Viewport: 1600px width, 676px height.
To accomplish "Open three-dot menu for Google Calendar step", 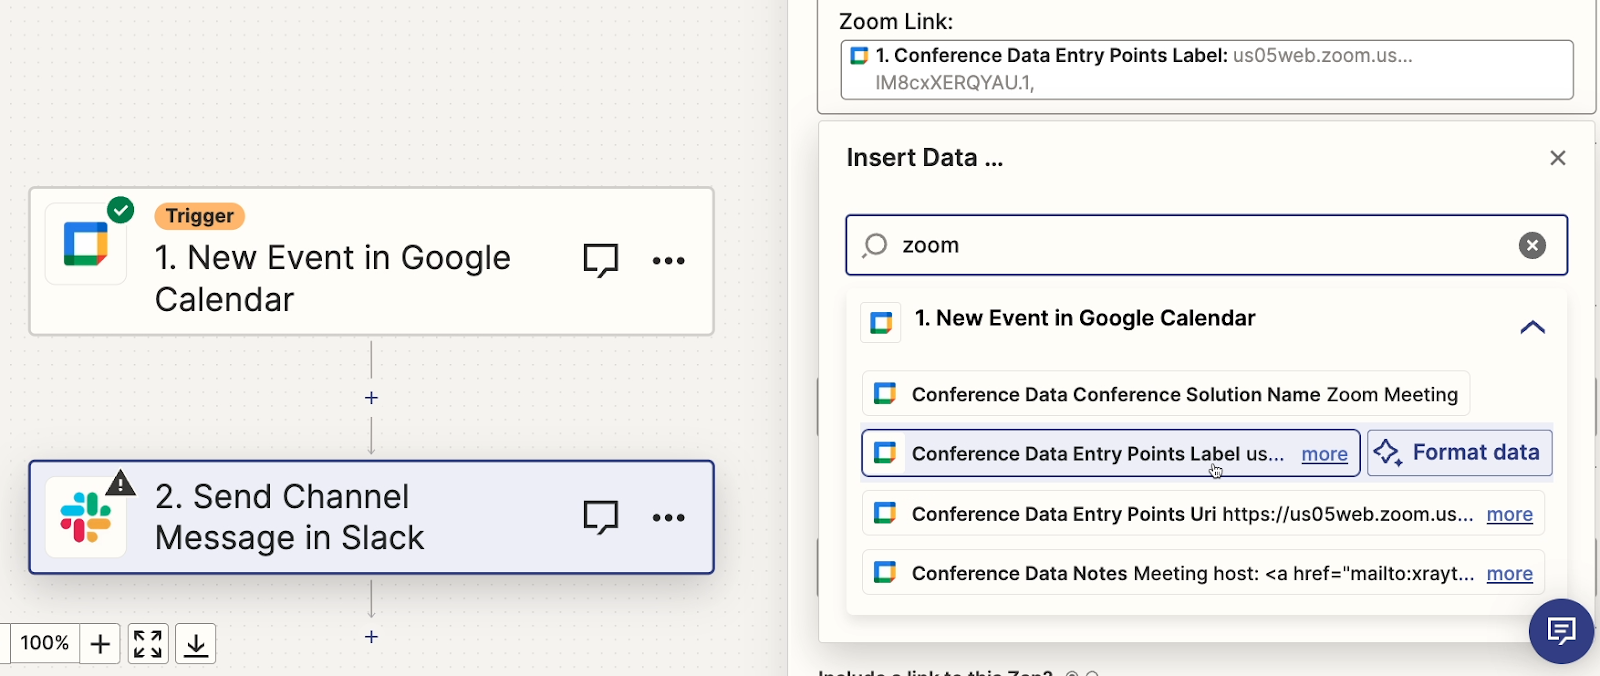I will point(668,261).
